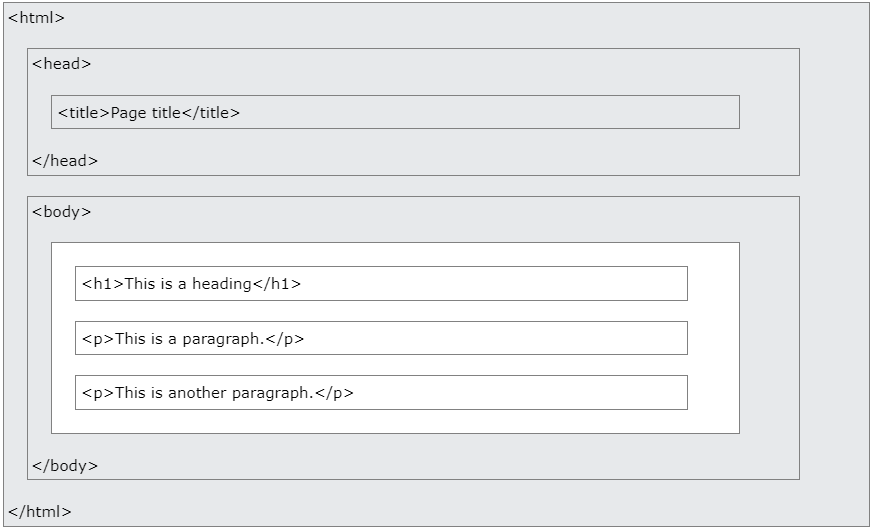The height and width of the screenshot is (530, 873).
Task: Click the words "Page title"
Action: 146,113
